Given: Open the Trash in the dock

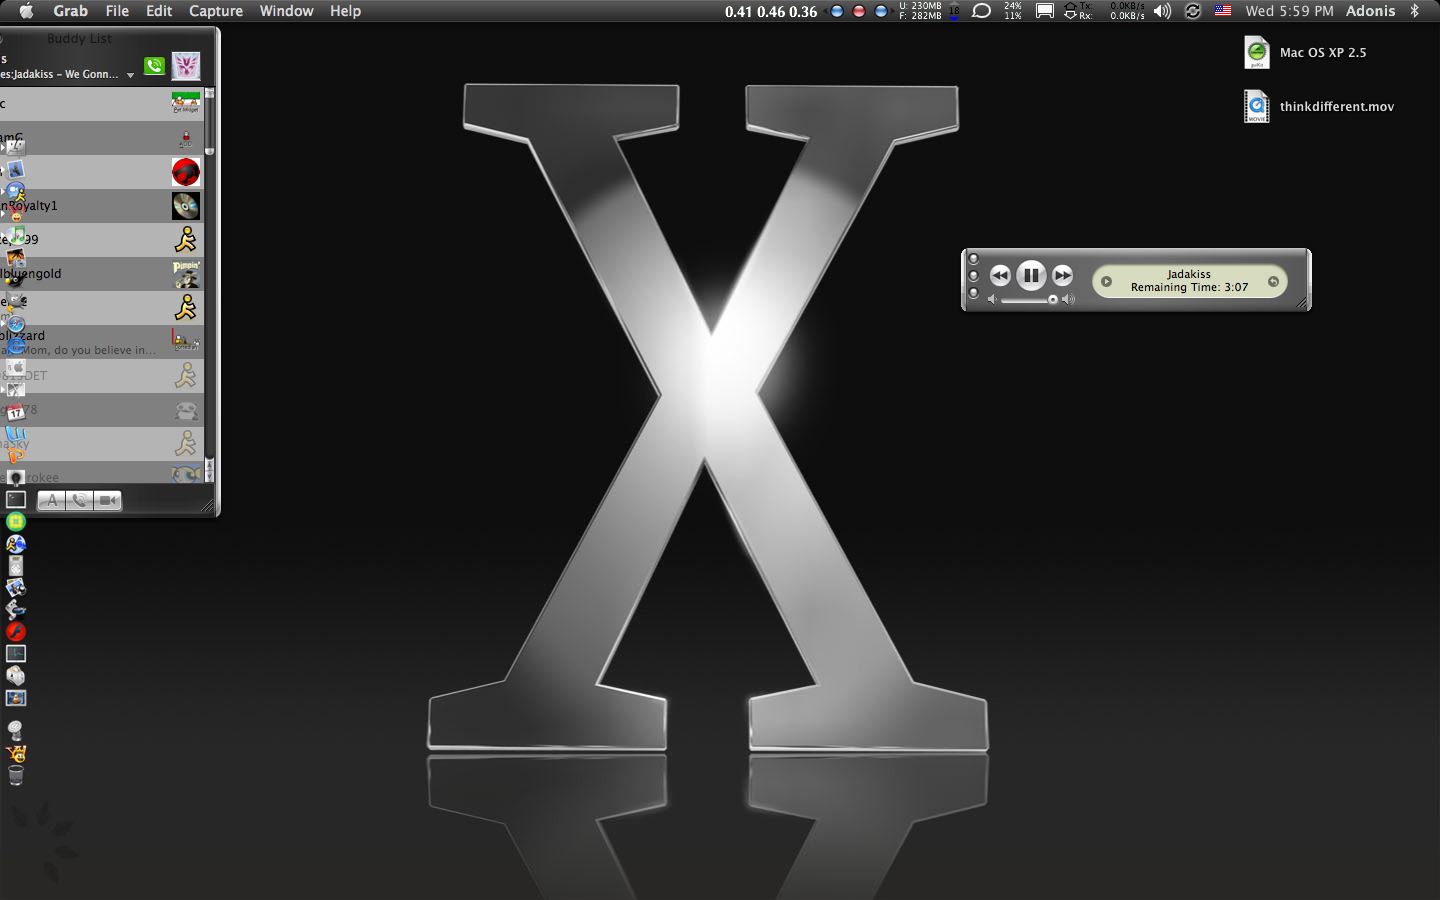Looking at the screenshot, I should click(x=16, y=776).
